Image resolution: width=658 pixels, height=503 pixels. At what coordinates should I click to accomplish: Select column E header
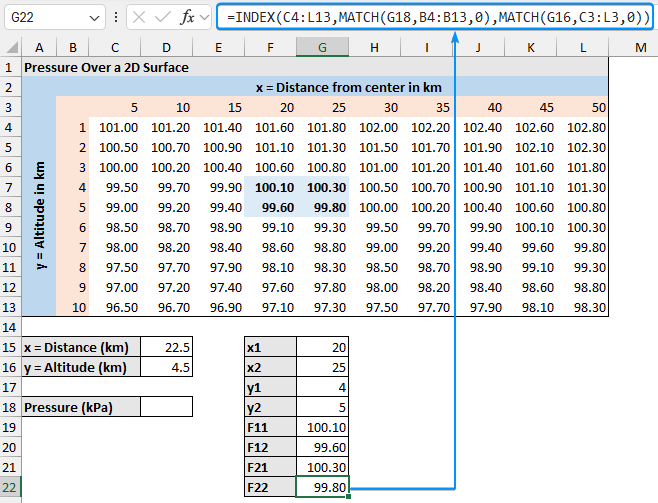[x=218, y=47]
